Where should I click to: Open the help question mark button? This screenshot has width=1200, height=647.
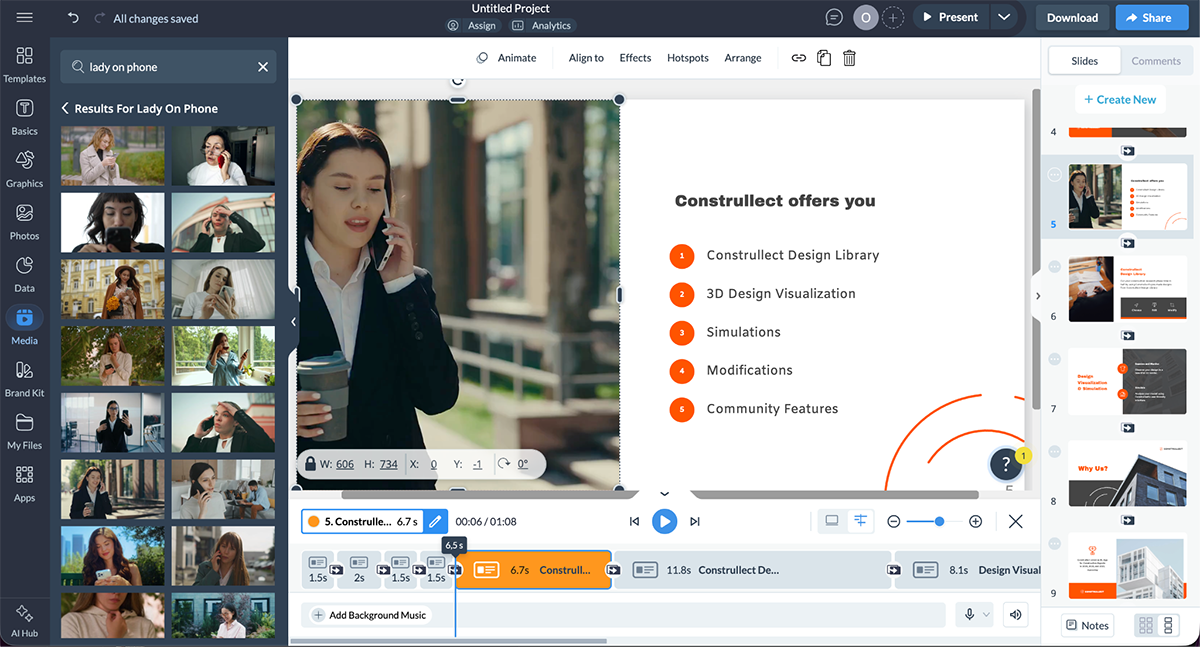point(1005,464)
